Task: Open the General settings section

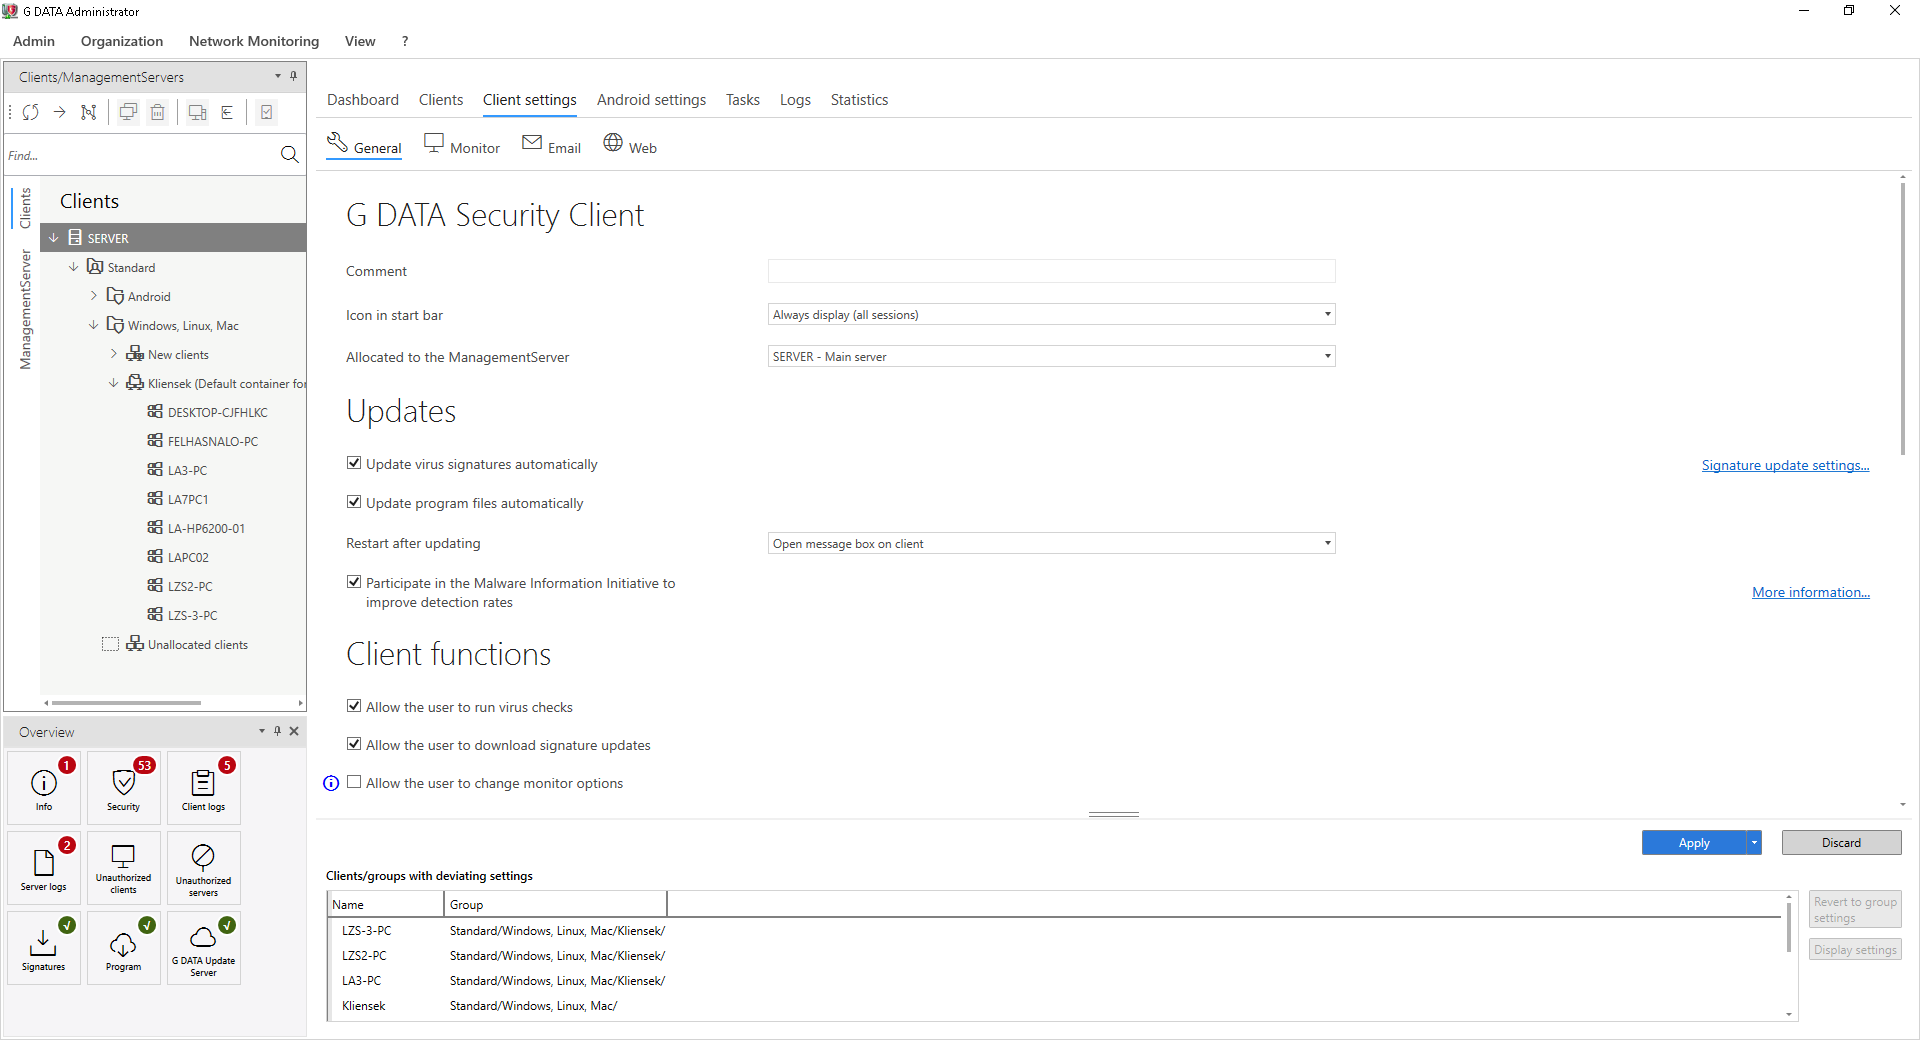Action: pyautogui.click(x=364, y=146)
